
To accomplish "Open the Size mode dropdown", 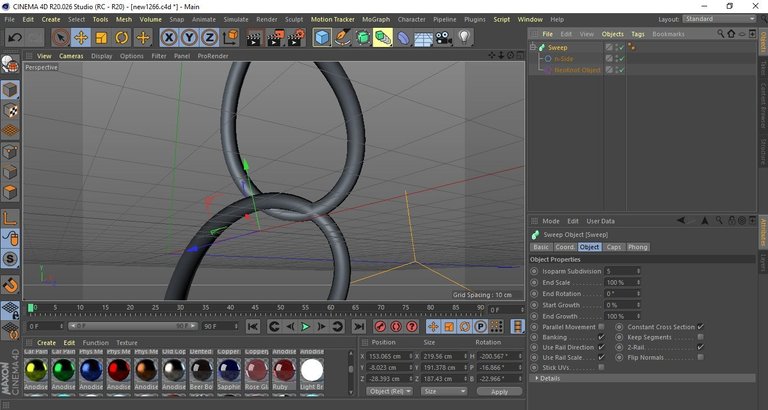I will pos(444,391).
